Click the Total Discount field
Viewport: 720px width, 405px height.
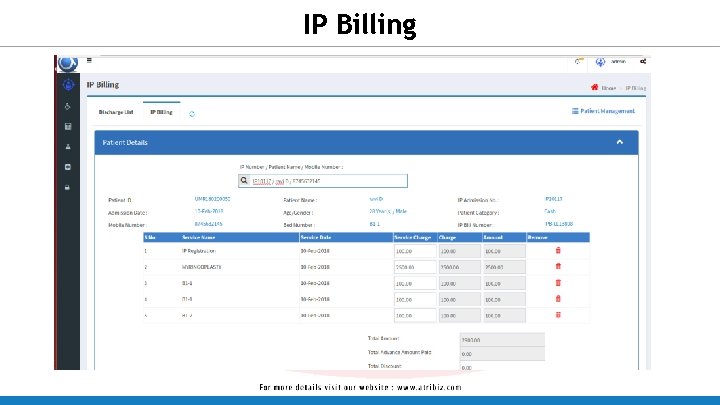(x=502, y=367)
